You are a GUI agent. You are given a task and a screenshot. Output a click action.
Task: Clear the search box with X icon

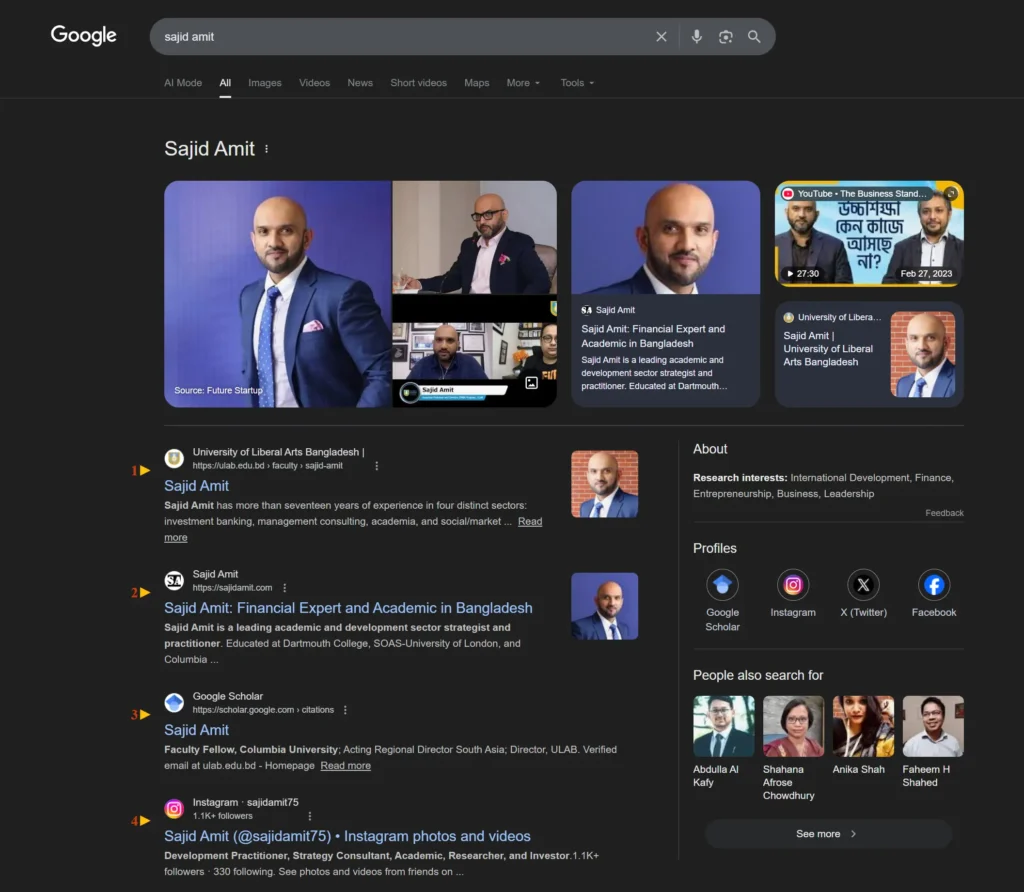661,37
